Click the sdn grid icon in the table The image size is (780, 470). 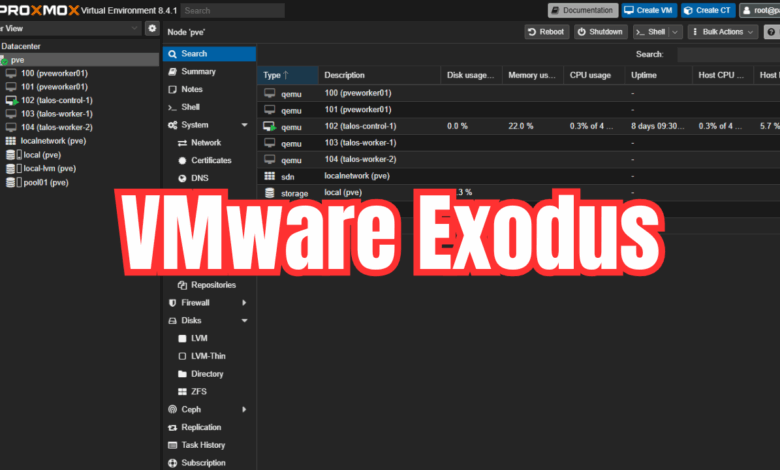tap(270, 176)
